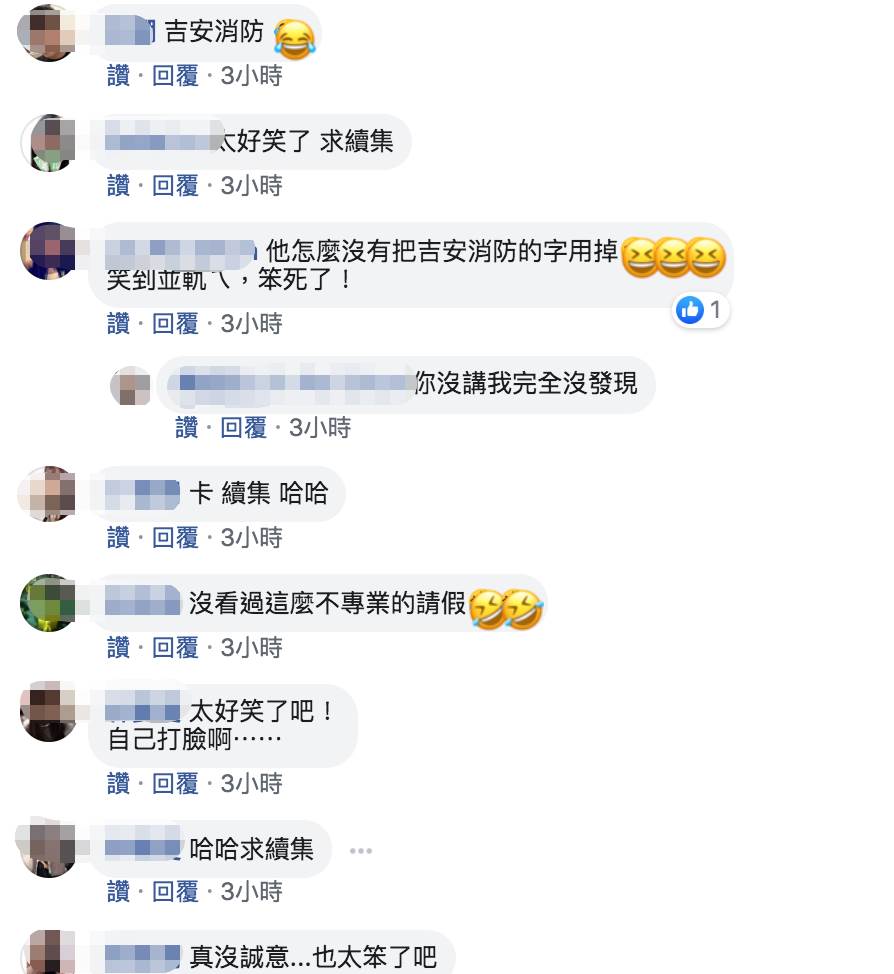This screenshot has height=974, width=894.
Task: Open options menu beside 哈哈求續集 comment
Action: click(360, 850)
